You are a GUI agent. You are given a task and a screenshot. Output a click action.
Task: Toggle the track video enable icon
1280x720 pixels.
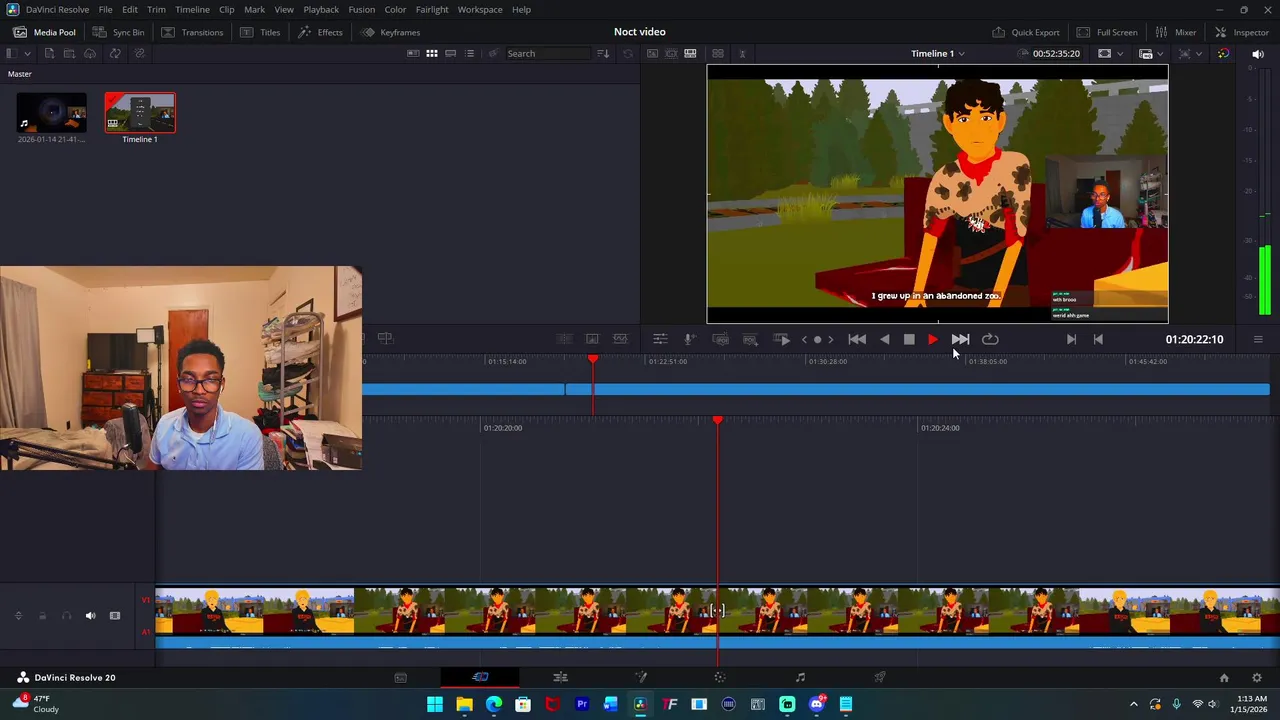coord(115,616)
